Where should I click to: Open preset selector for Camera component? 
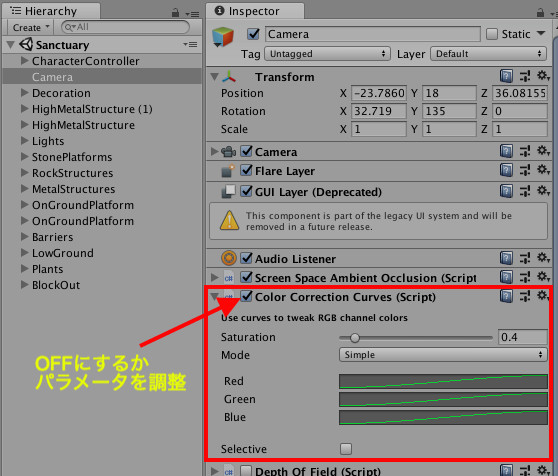pos(525,151)
